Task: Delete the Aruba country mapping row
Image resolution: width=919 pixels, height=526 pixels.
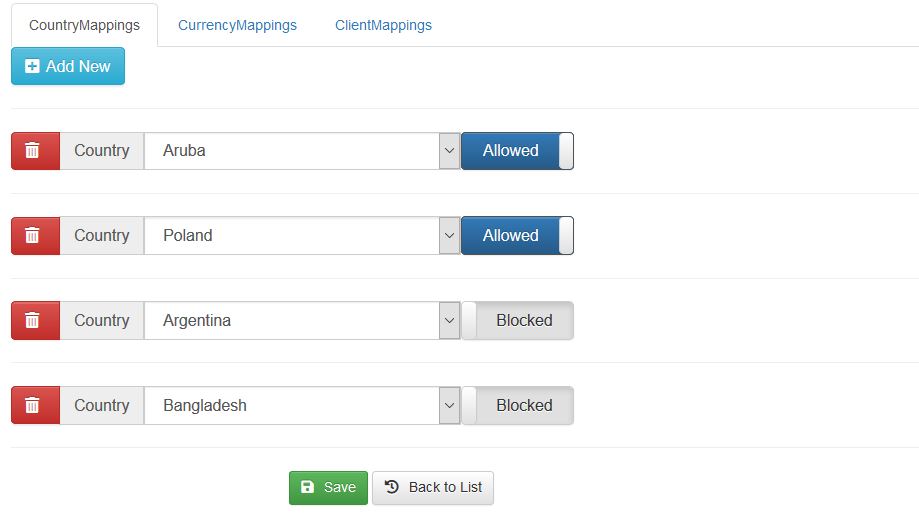Action: [x=33, y=151]
